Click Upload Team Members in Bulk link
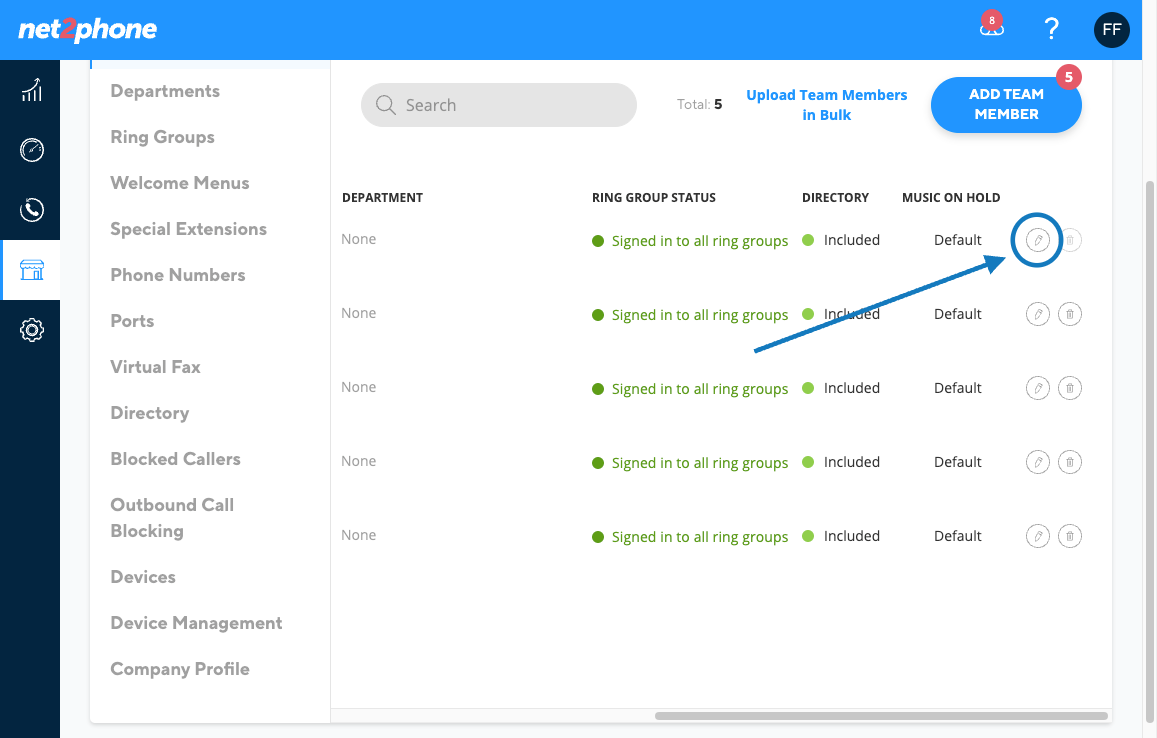This screenshot has height=738, width=1157. click(x=826, y=105)
